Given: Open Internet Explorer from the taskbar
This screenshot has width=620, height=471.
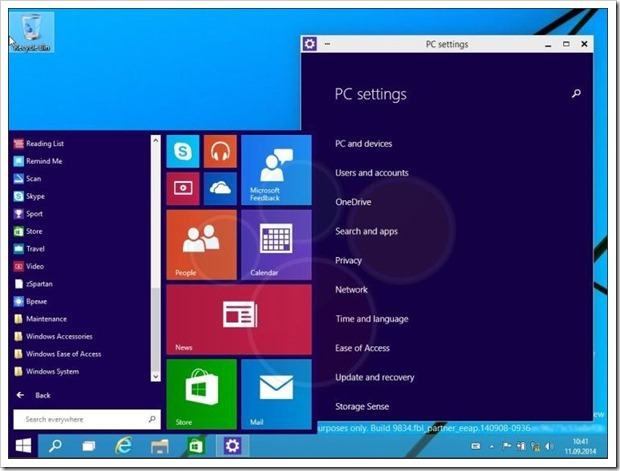Looking at the screenshot, I should click(124, 445).
